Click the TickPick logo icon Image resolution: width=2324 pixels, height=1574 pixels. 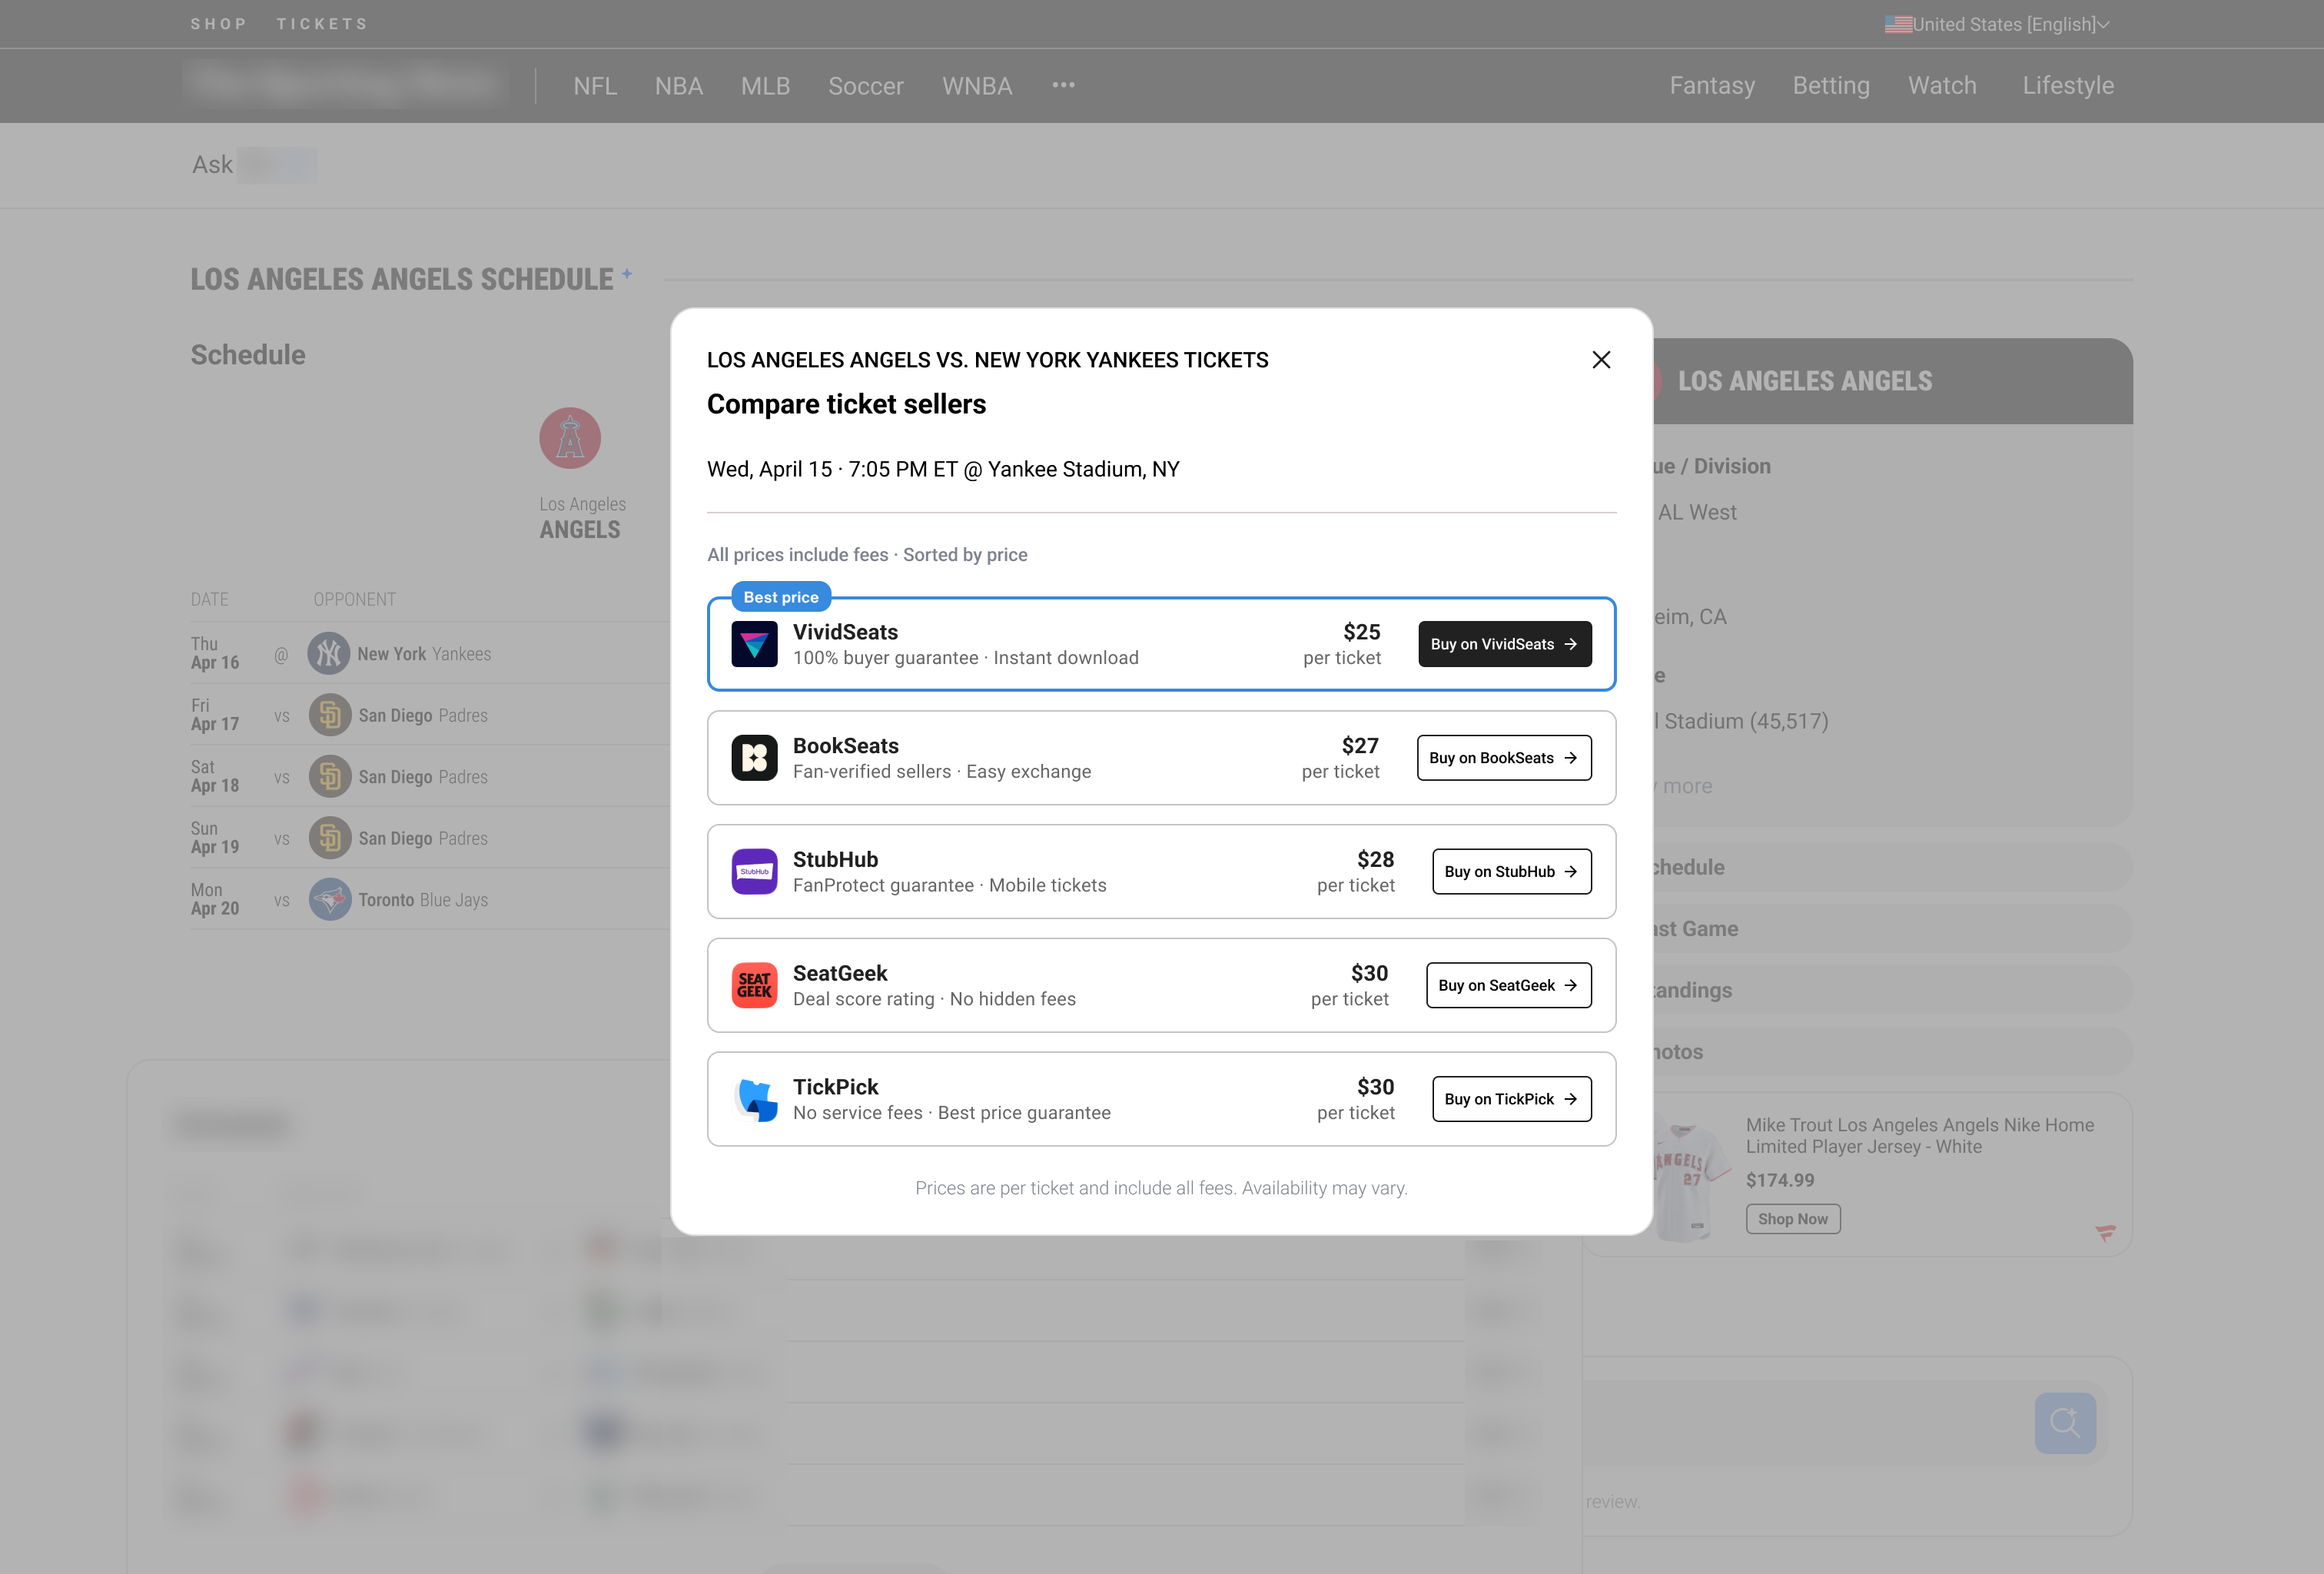[754, 1099]
